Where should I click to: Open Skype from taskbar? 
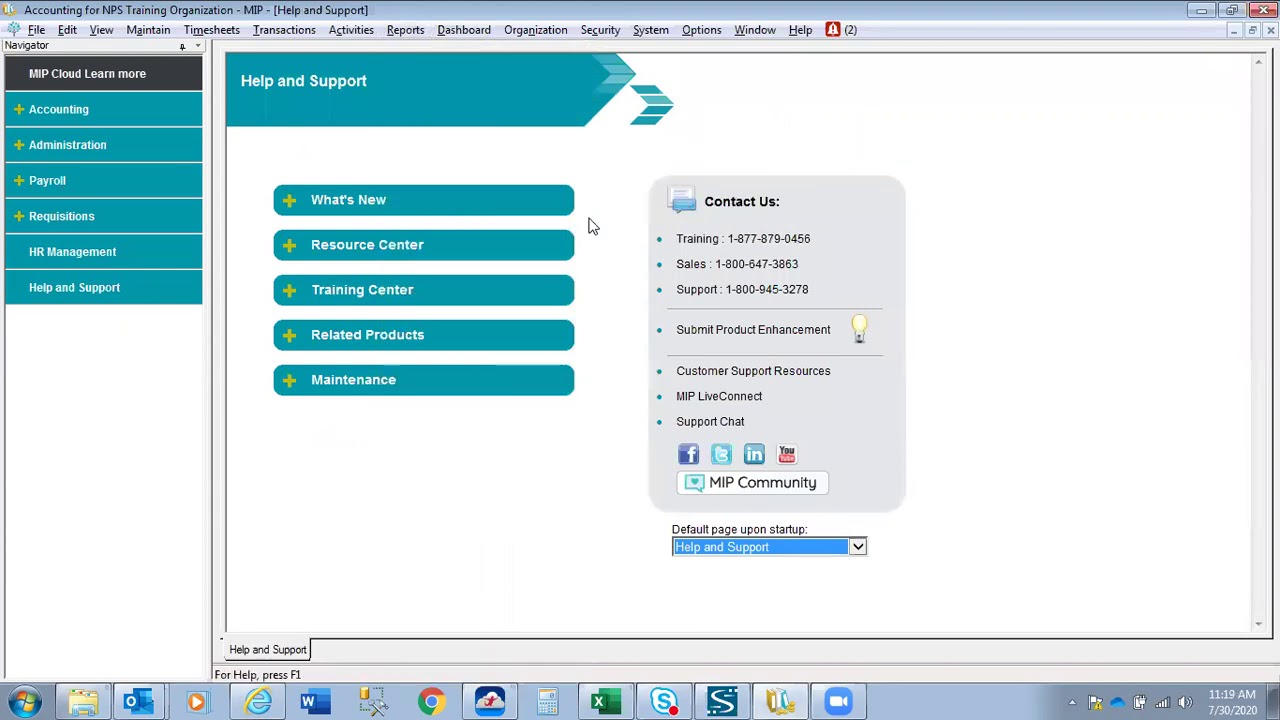click(664, 702)
